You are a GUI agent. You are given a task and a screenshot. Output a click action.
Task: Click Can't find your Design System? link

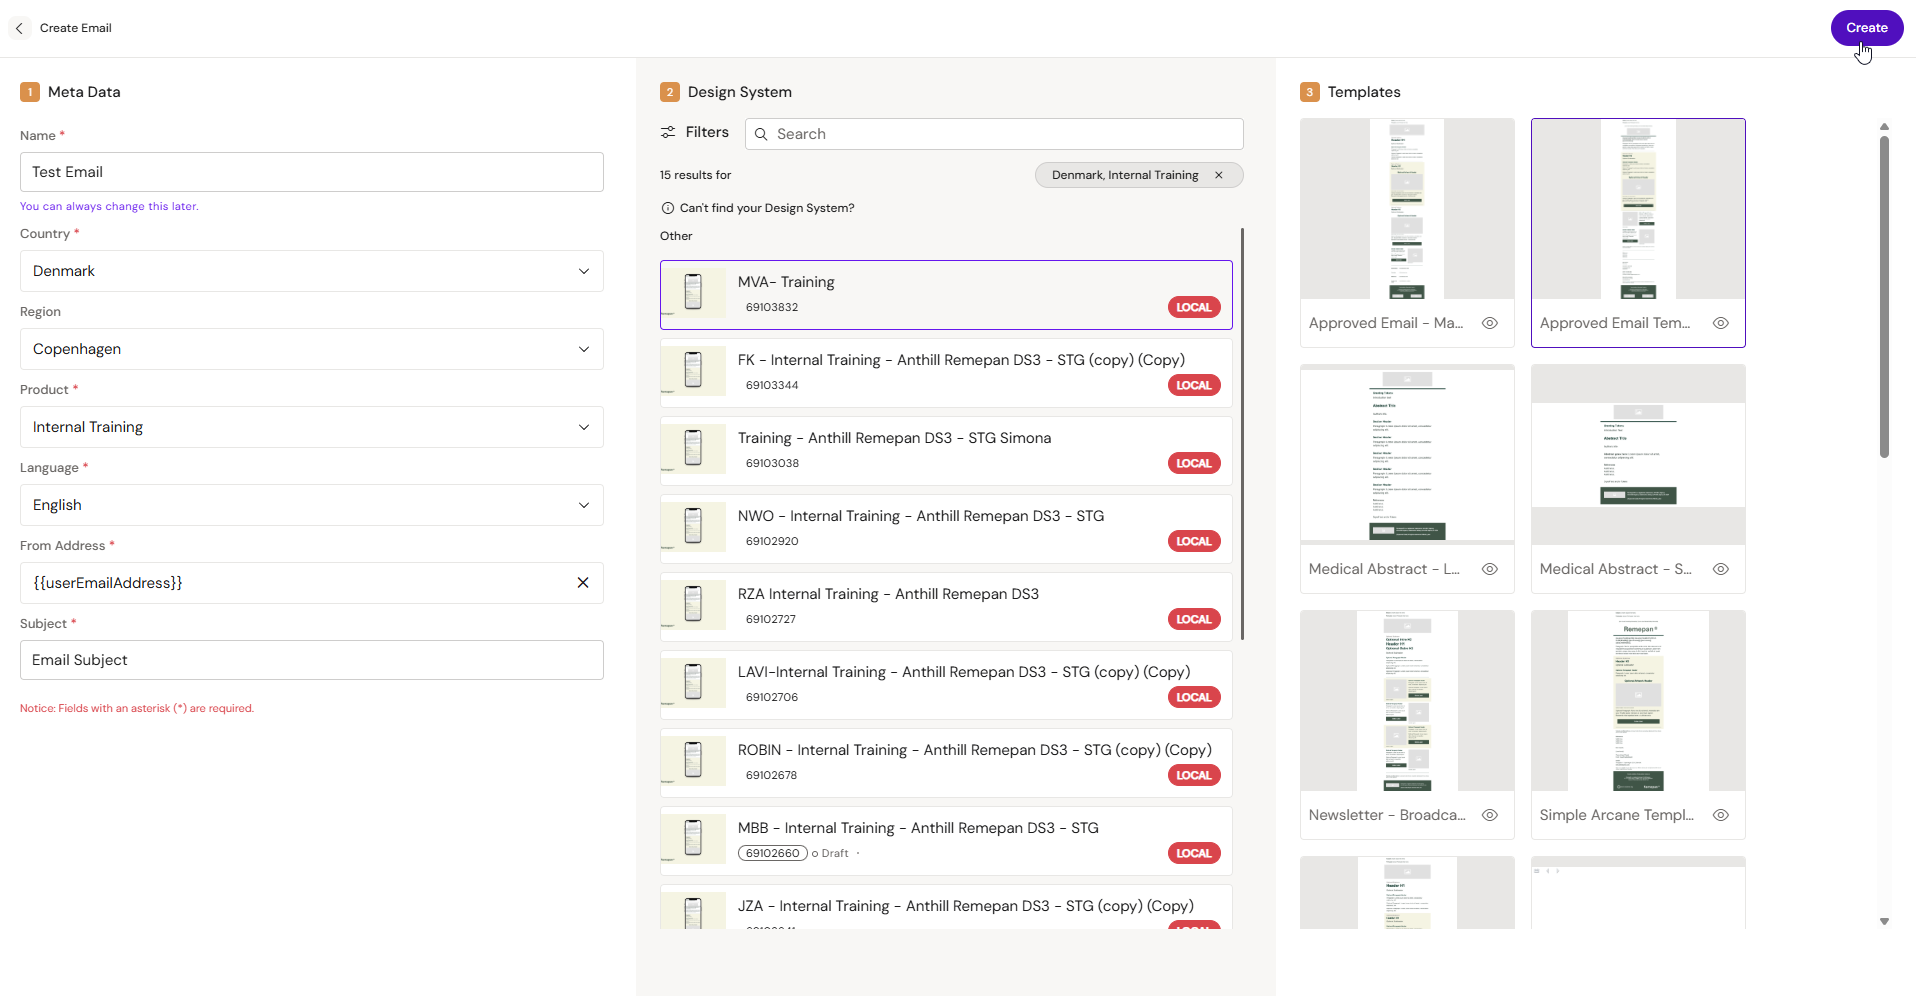click(x=767, y=208)
